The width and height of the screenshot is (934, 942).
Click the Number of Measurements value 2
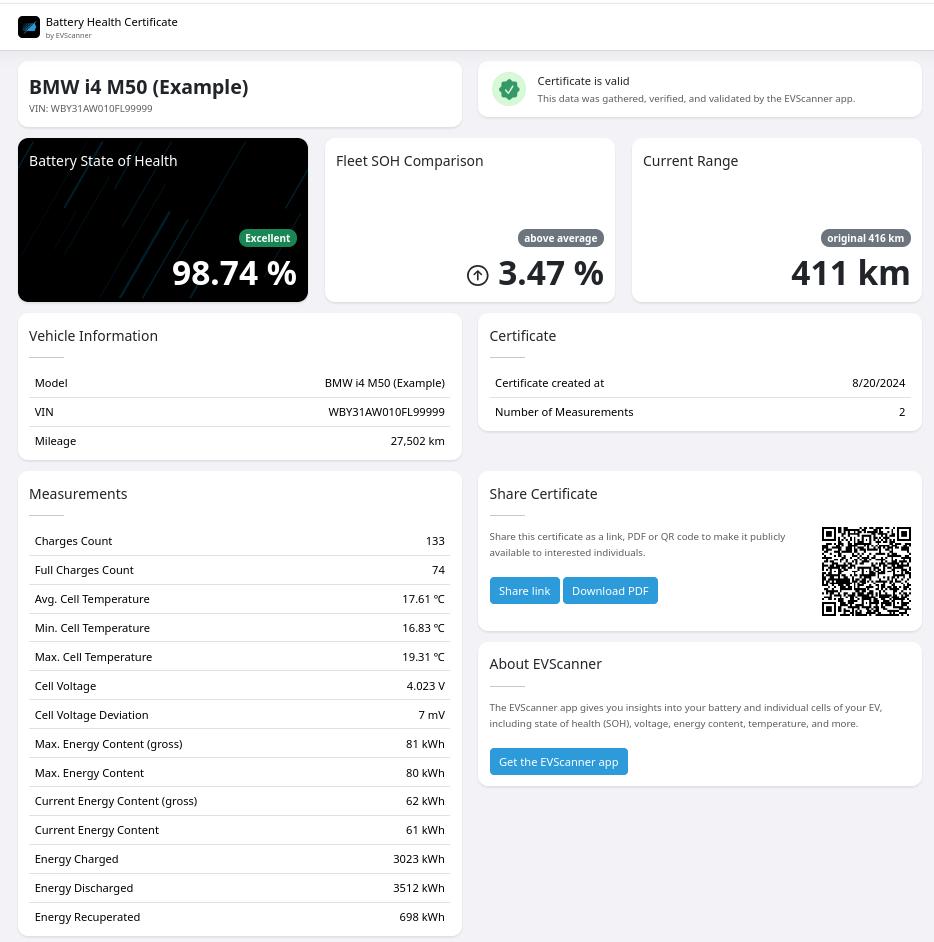(x=902, y=412)
